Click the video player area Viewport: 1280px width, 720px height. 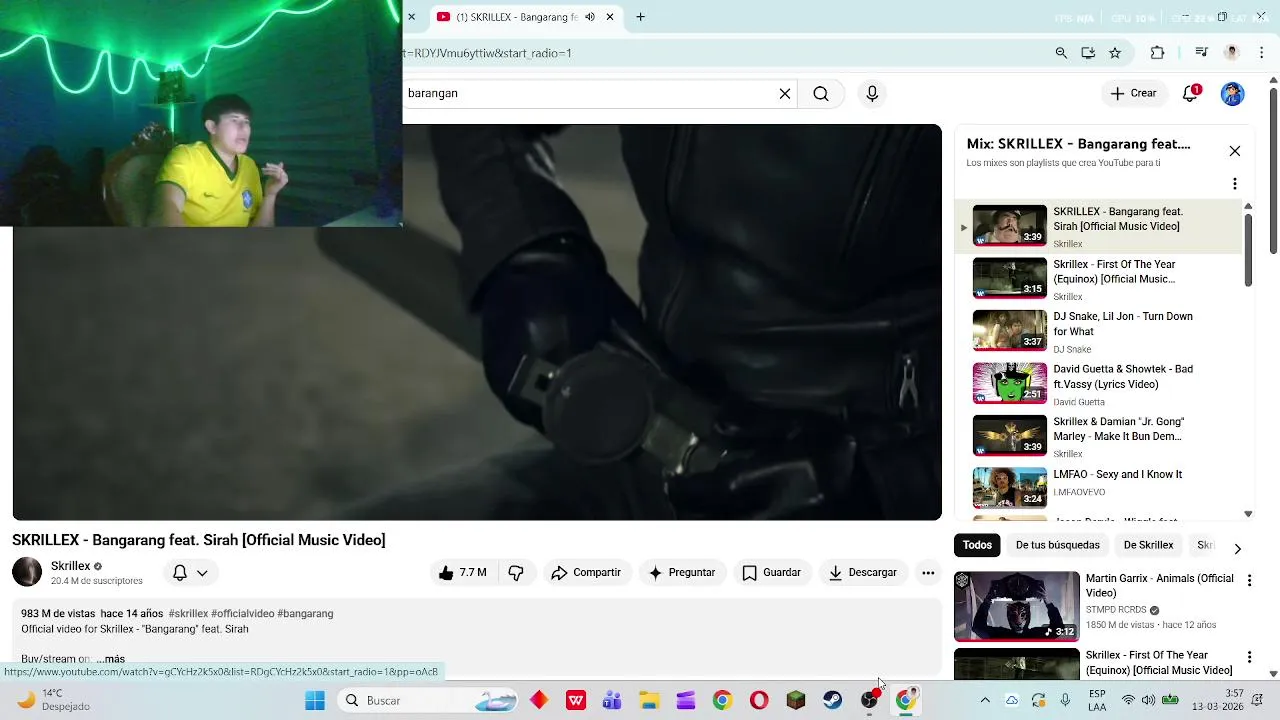click(477, 322)
